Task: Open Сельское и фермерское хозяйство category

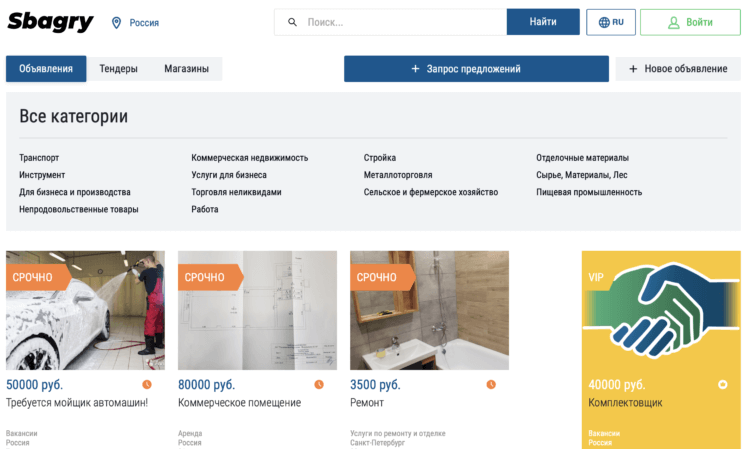Action: click(x=431, y=192)
